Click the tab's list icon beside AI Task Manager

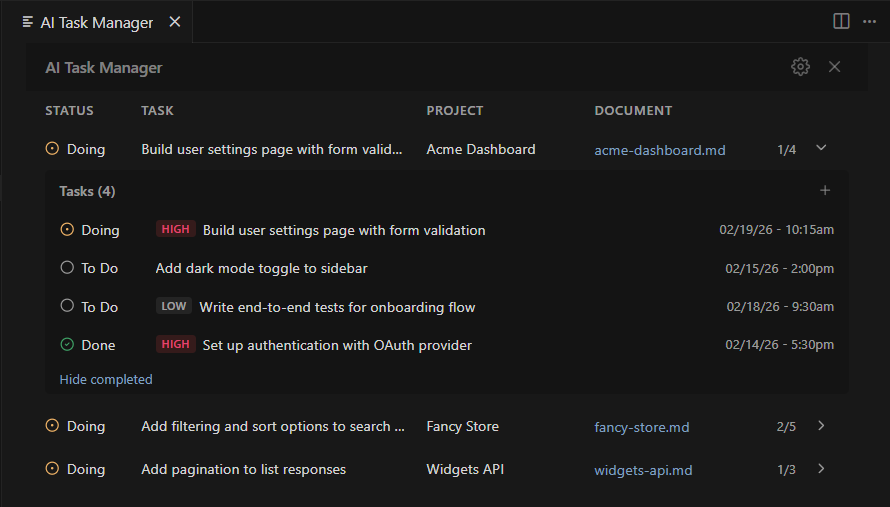pyautogui.click(x=27, y=22)
